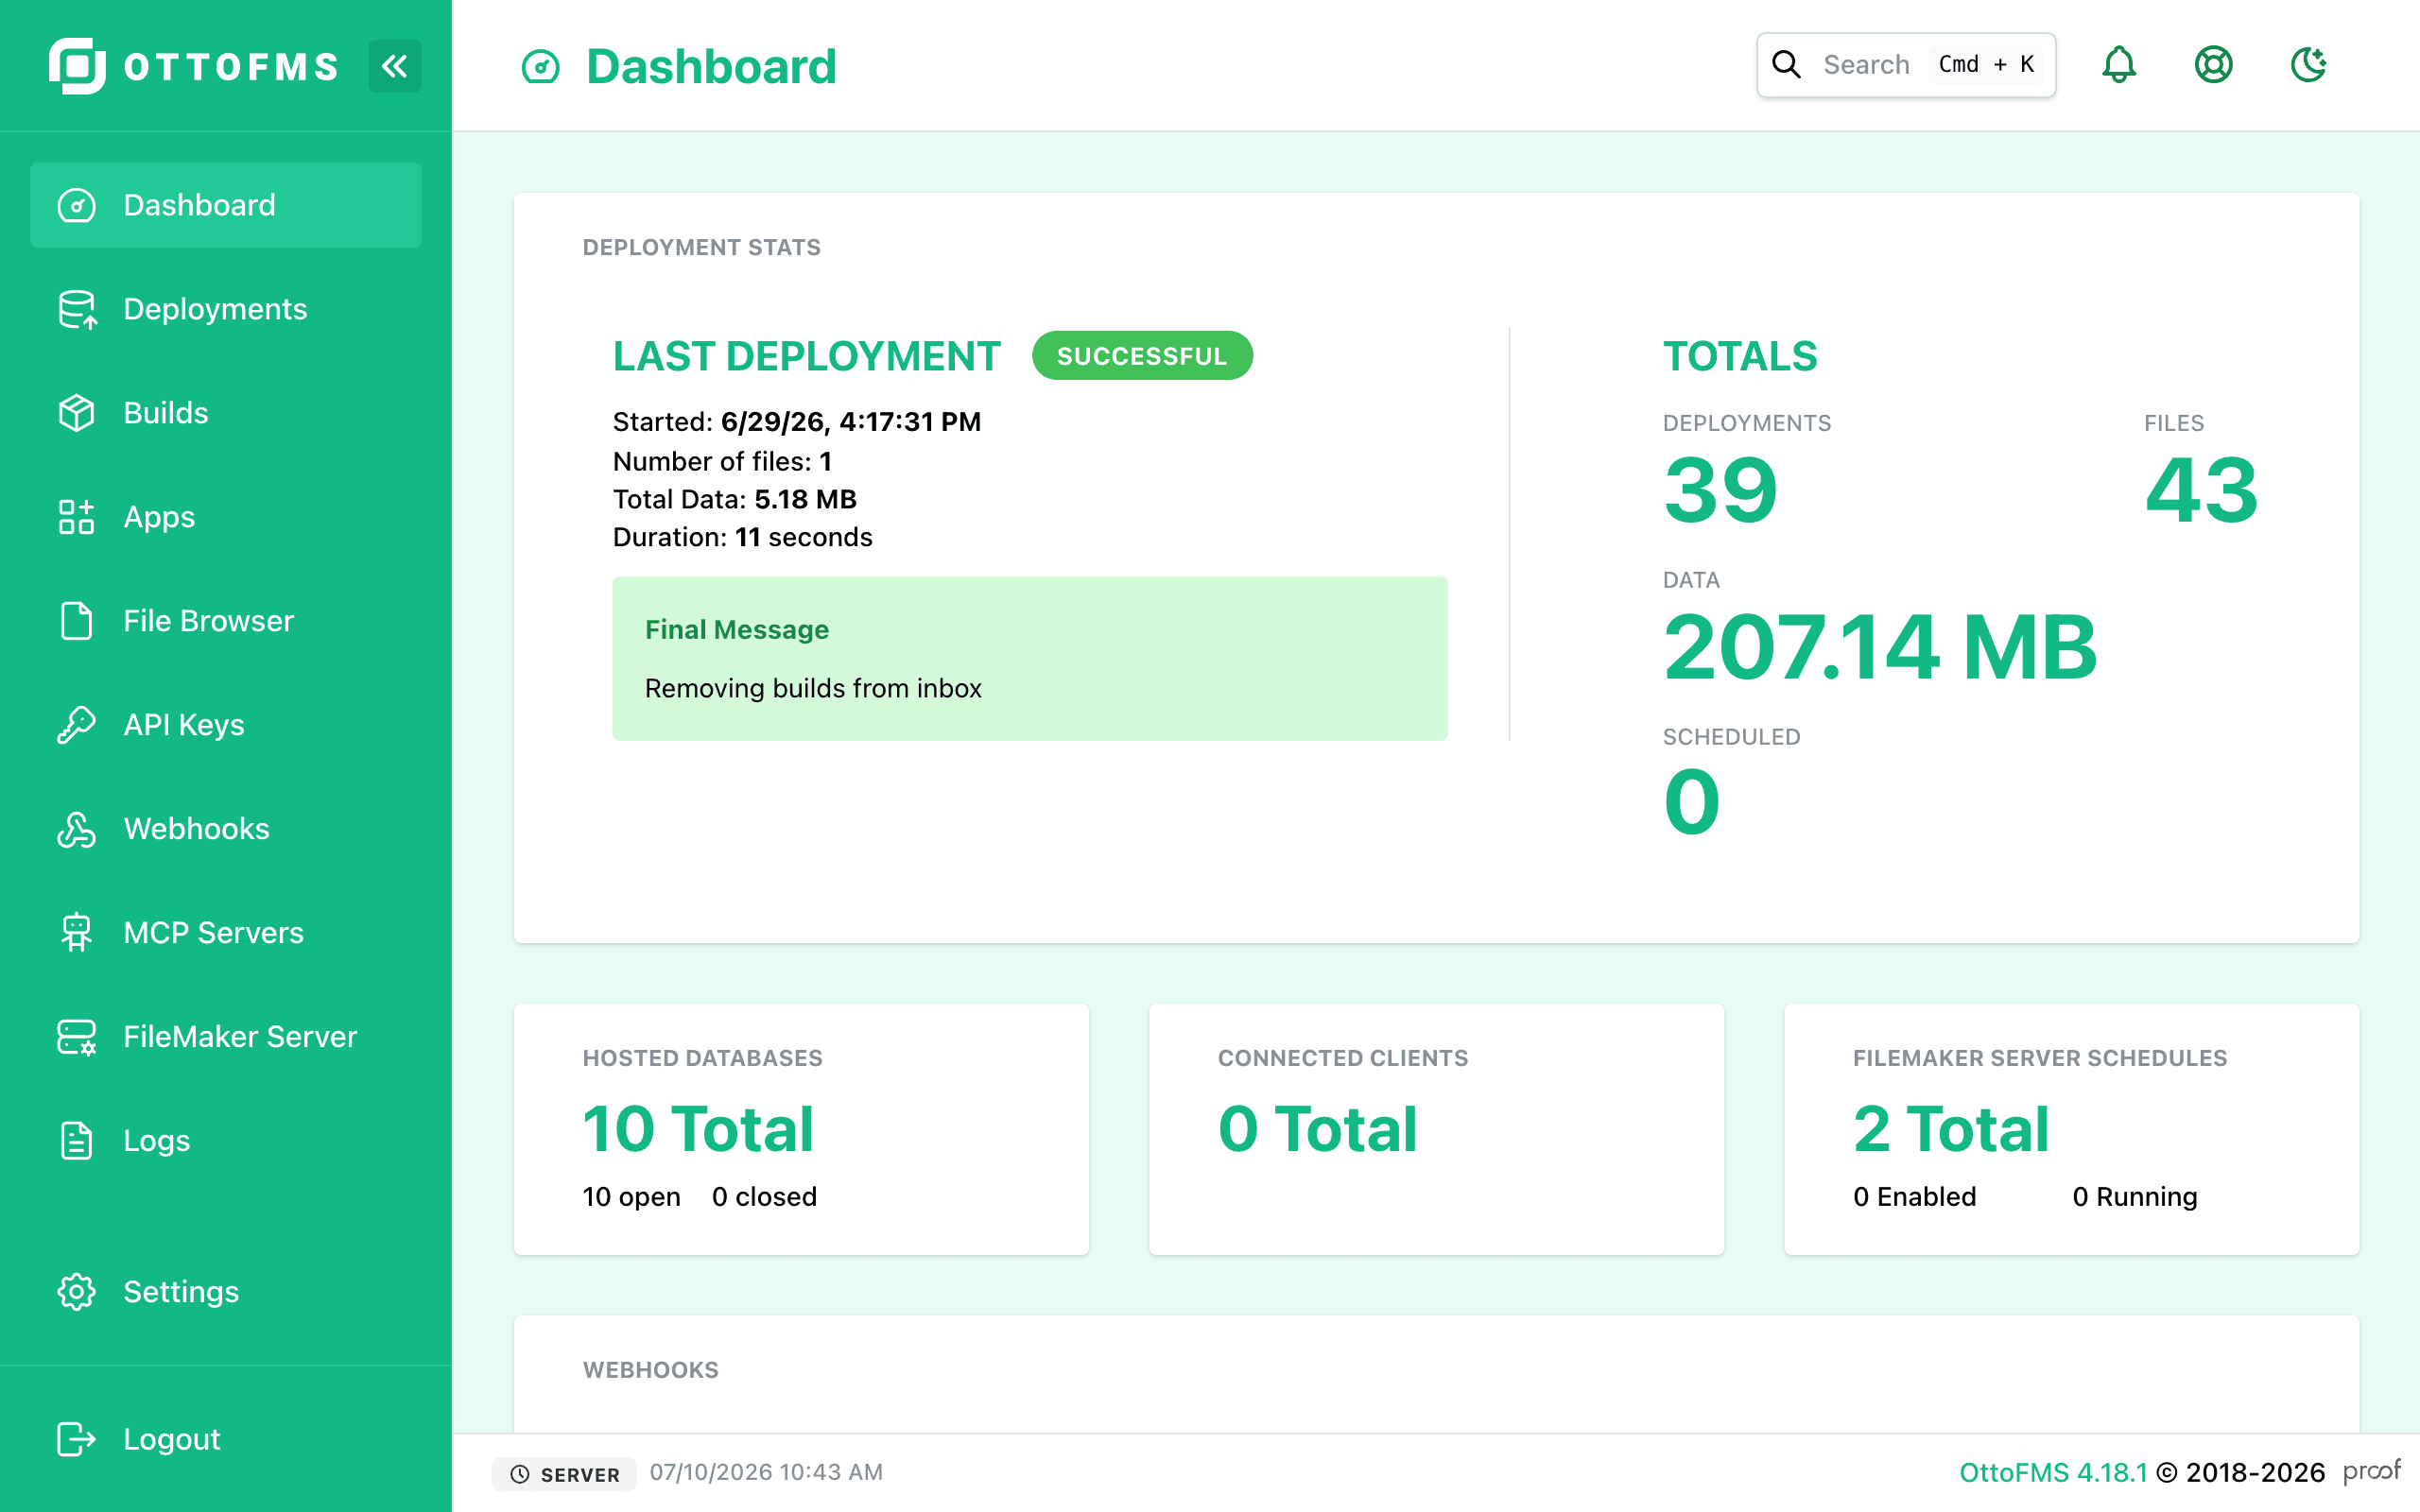This screenshot has height=1512, width=2420.
Task: Click the FileMaker Server icon
Action: click(77, 1037)
